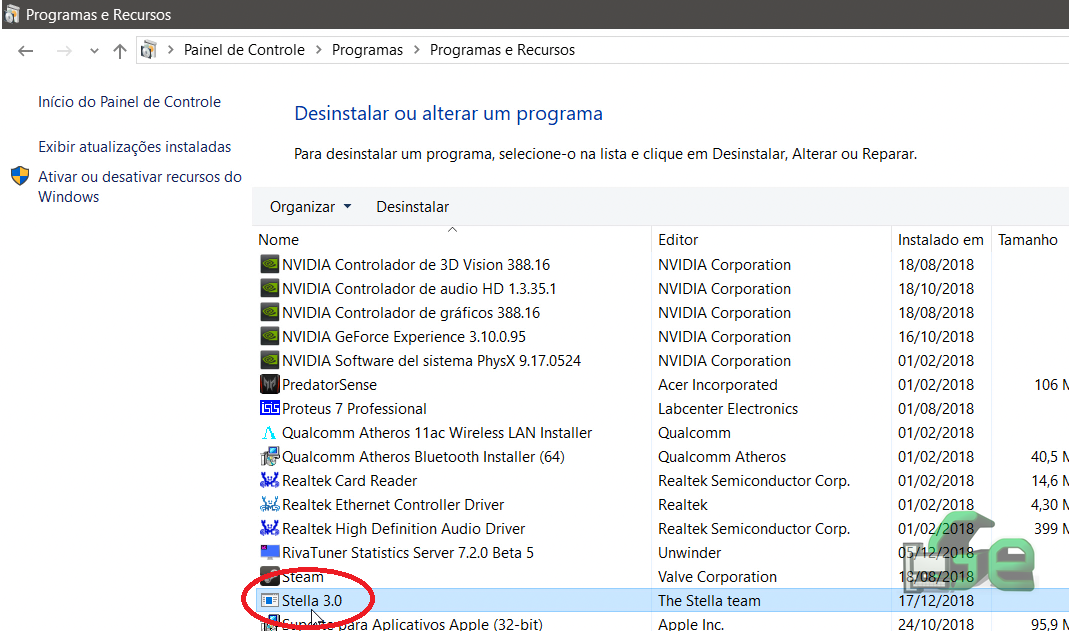Go up one level with up arrow
1069x631 pixels.
click(120, 50)
